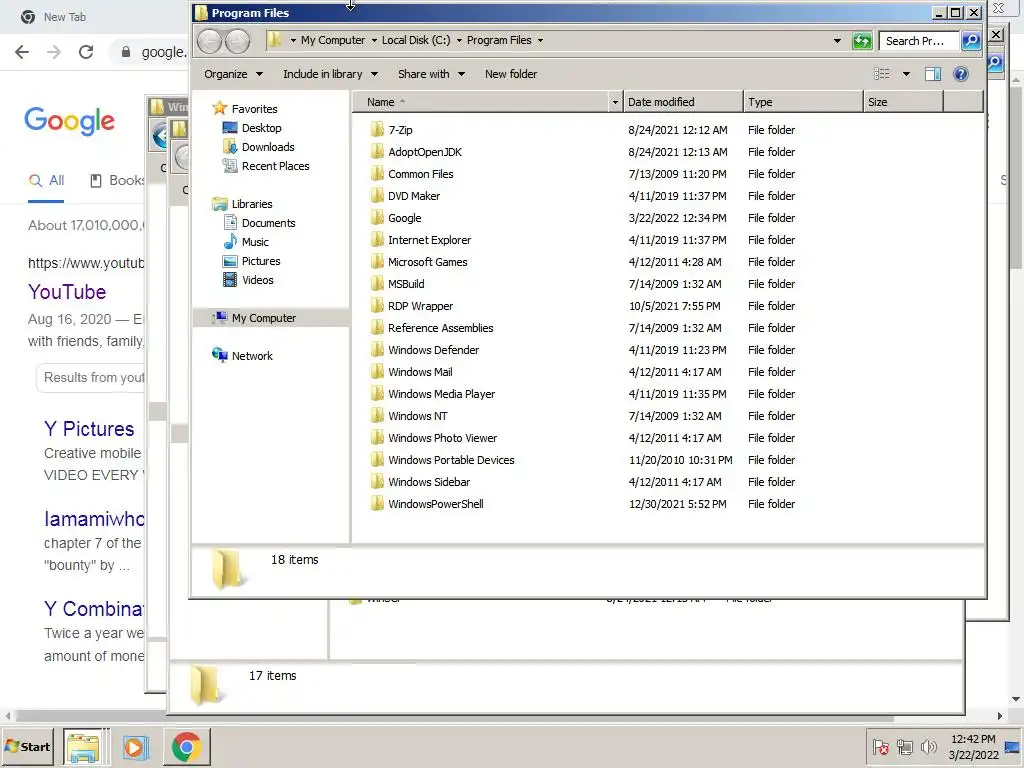Sort by the Name column

click(x=481, y=102)
